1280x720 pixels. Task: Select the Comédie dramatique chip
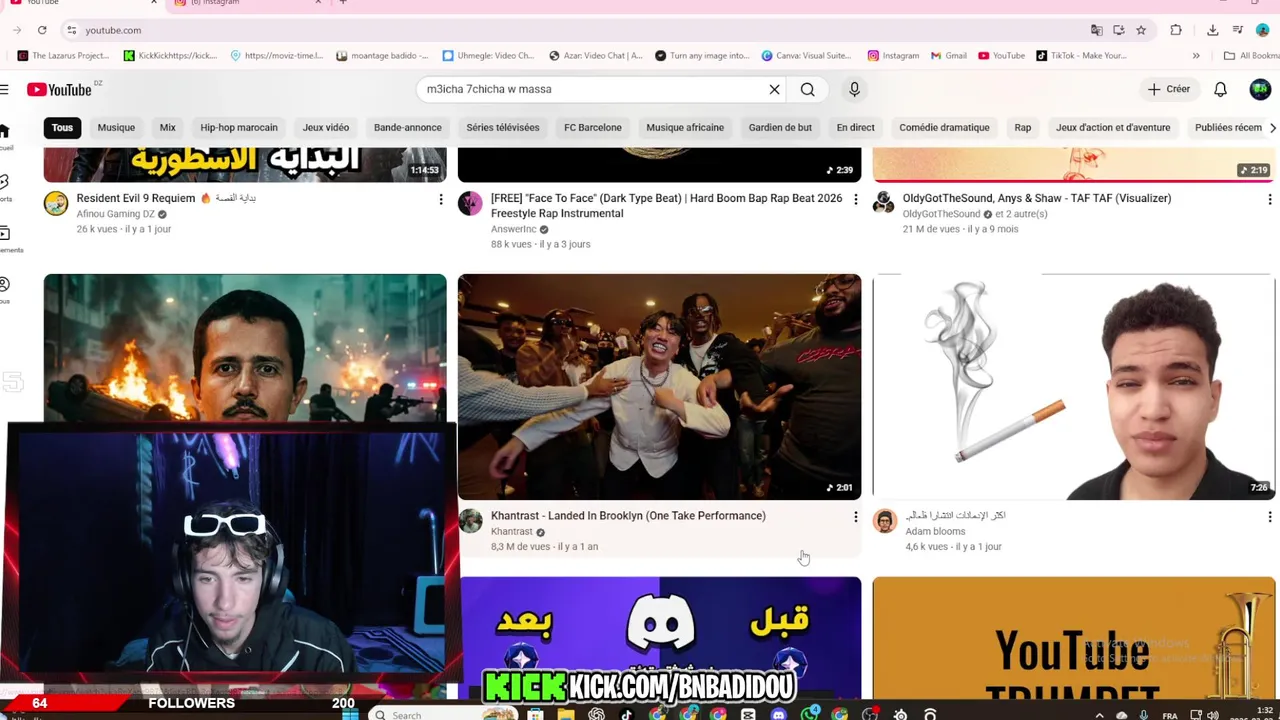tap(944, 128)
